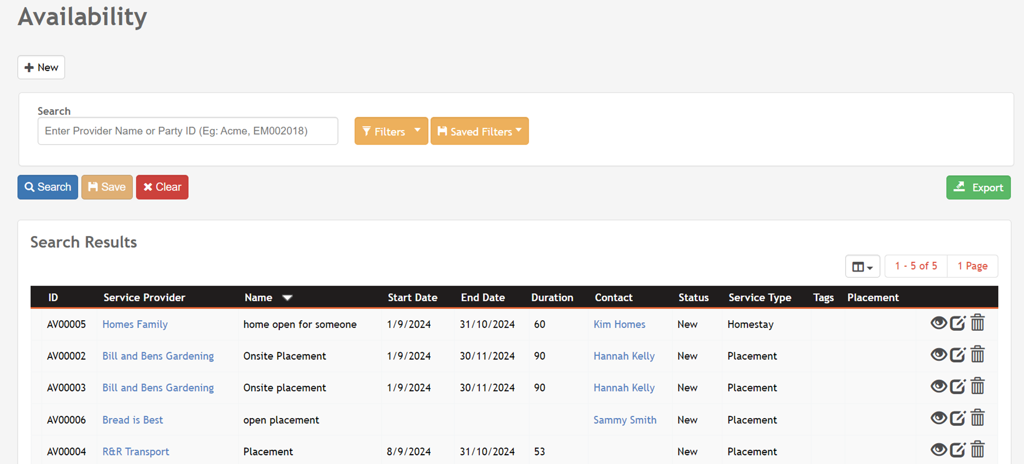Click the blue Search button
Image resolution: width=1024 pixels, height=464 pixels.
coord(48,187)
